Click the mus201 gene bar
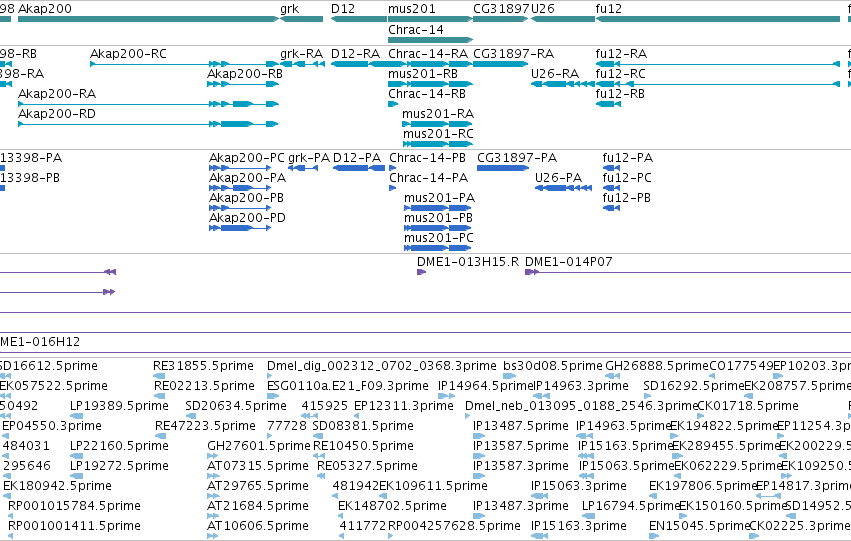The width and height of the screenshot is (851, 541). (430, 19)
